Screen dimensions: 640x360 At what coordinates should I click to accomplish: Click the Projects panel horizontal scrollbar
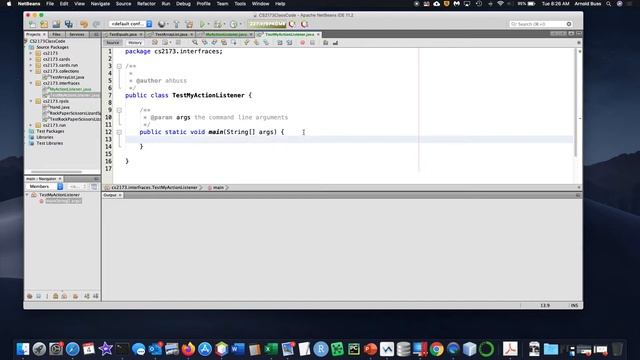tap(56, 172)
